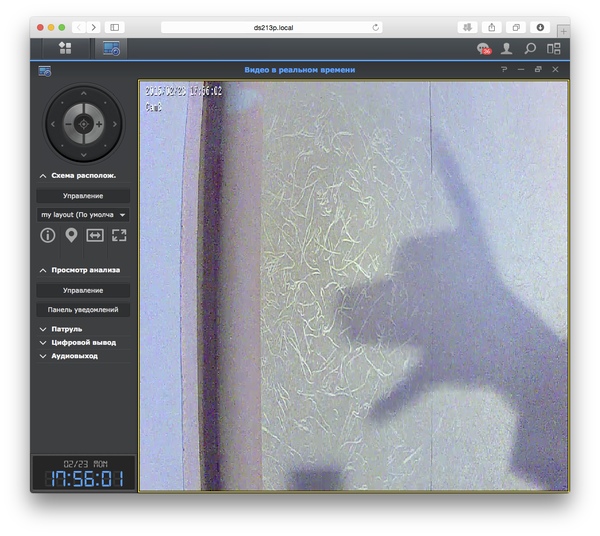Expand the Цифровой вывод section
Image resolution: width=600 pixels, height=536 pixels.
[43, 342]
